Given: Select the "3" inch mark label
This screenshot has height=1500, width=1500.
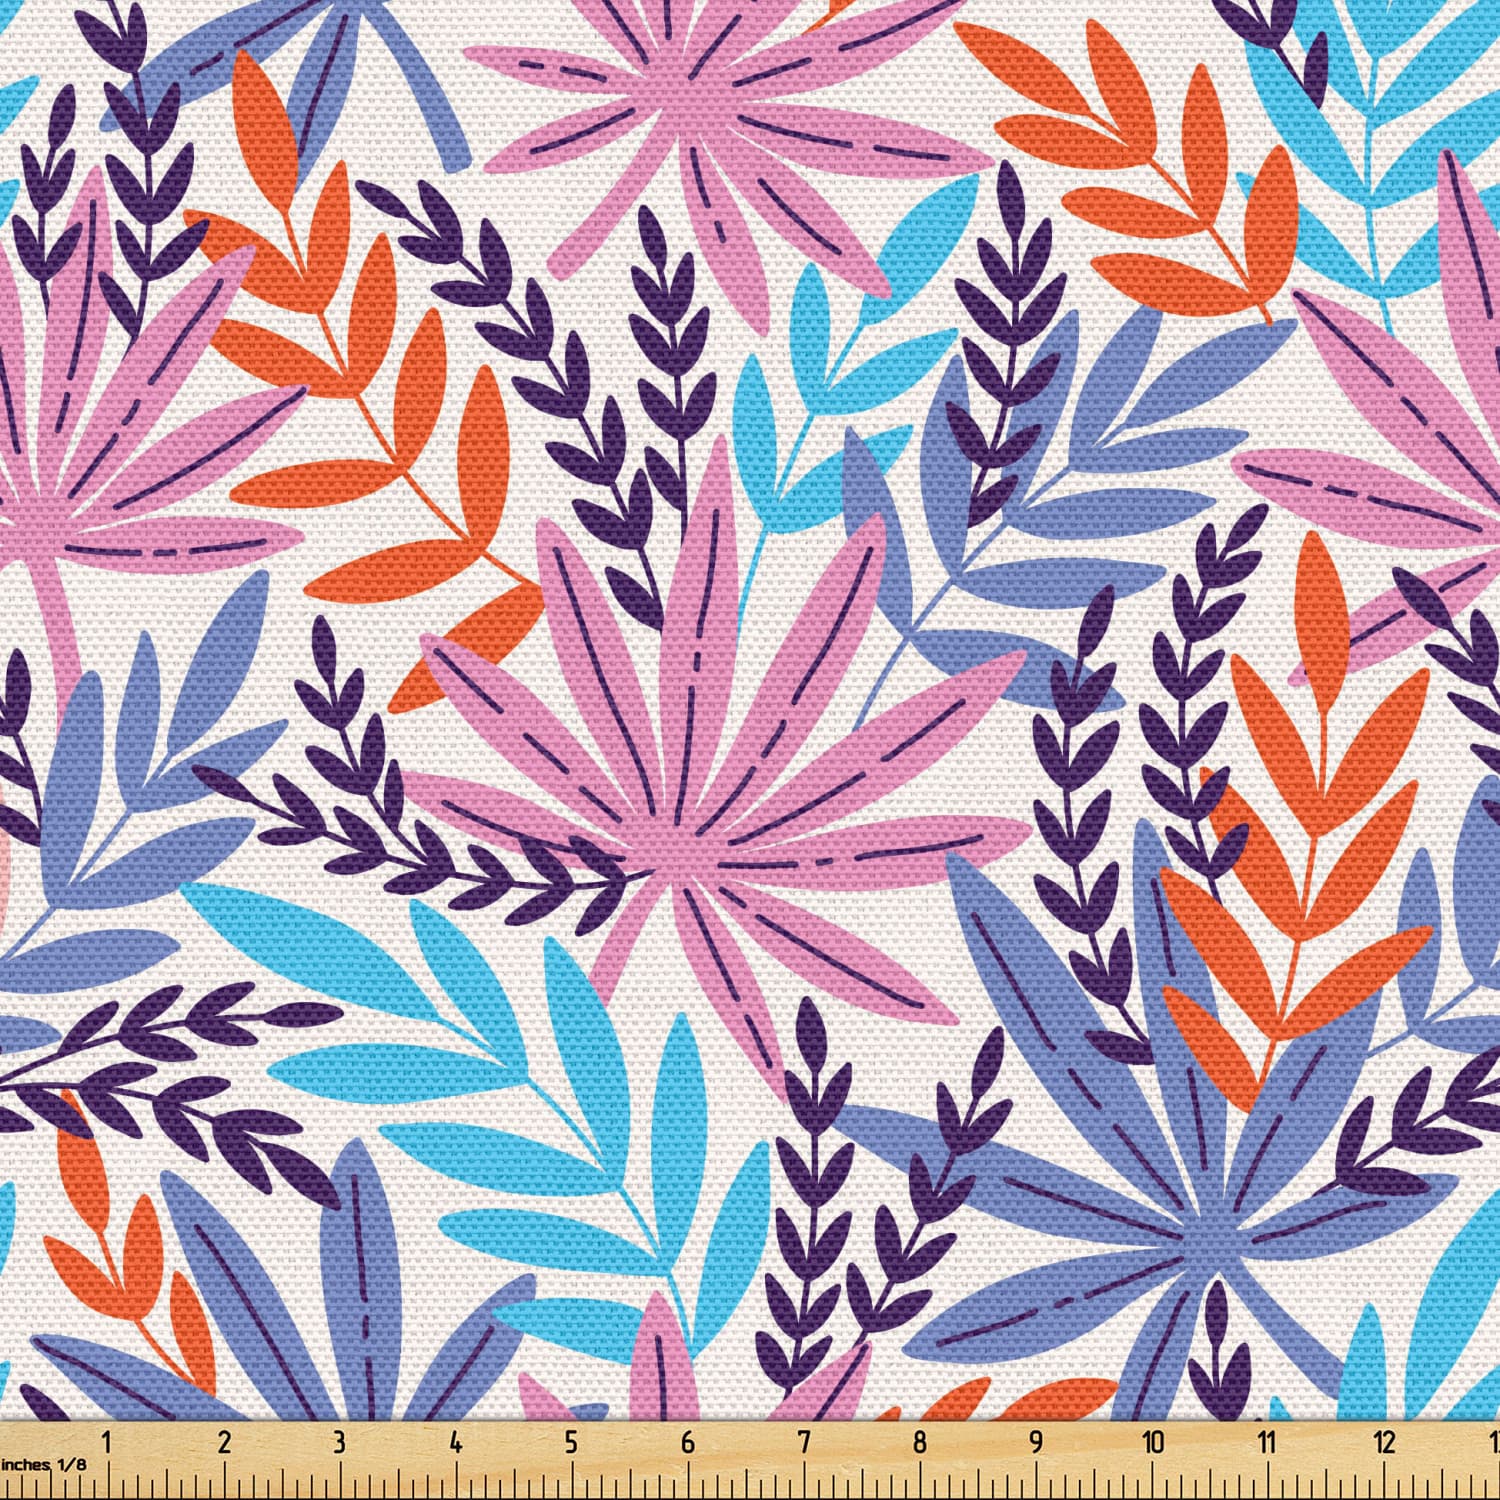Looking at the screenshot, I should coord(340,1442).
